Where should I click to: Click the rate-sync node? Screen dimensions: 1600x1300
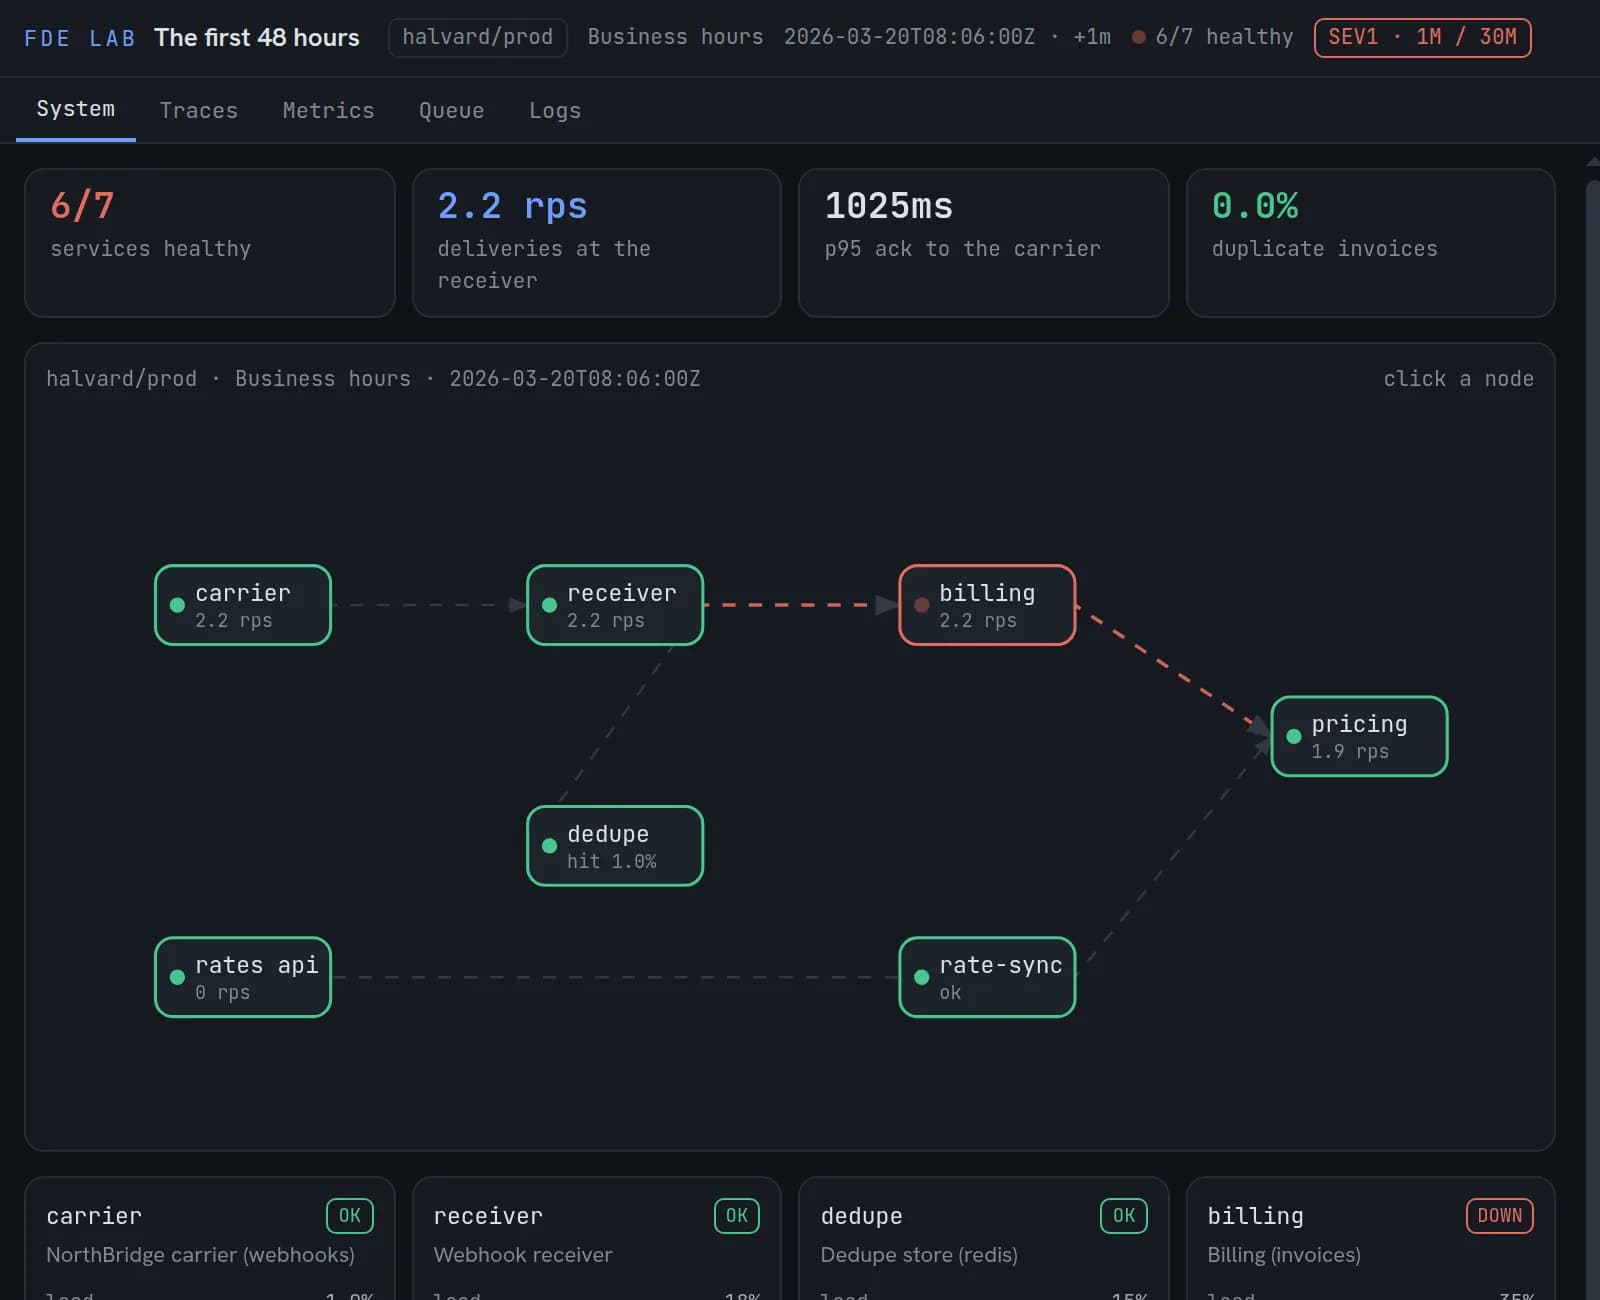(x=987, y=977)
